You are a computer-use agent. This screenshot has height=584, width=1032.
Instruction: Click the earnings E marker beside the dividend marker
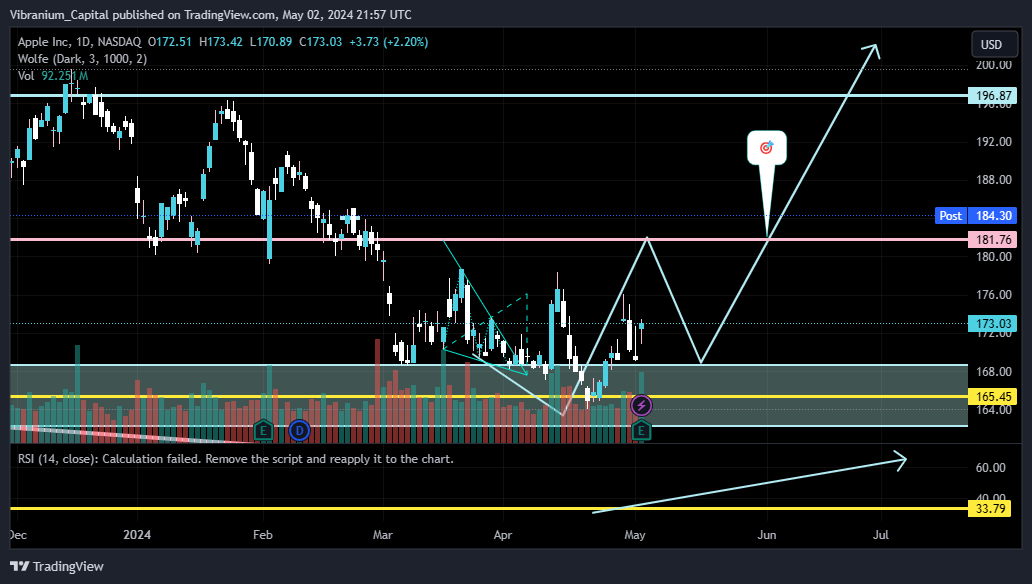coord(263,431)
